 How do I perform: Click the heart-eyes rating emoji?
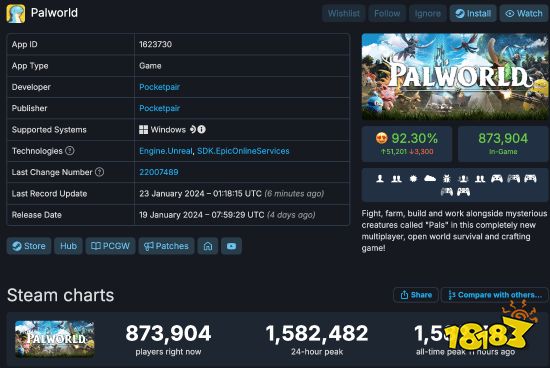click(x=381, y=138)
